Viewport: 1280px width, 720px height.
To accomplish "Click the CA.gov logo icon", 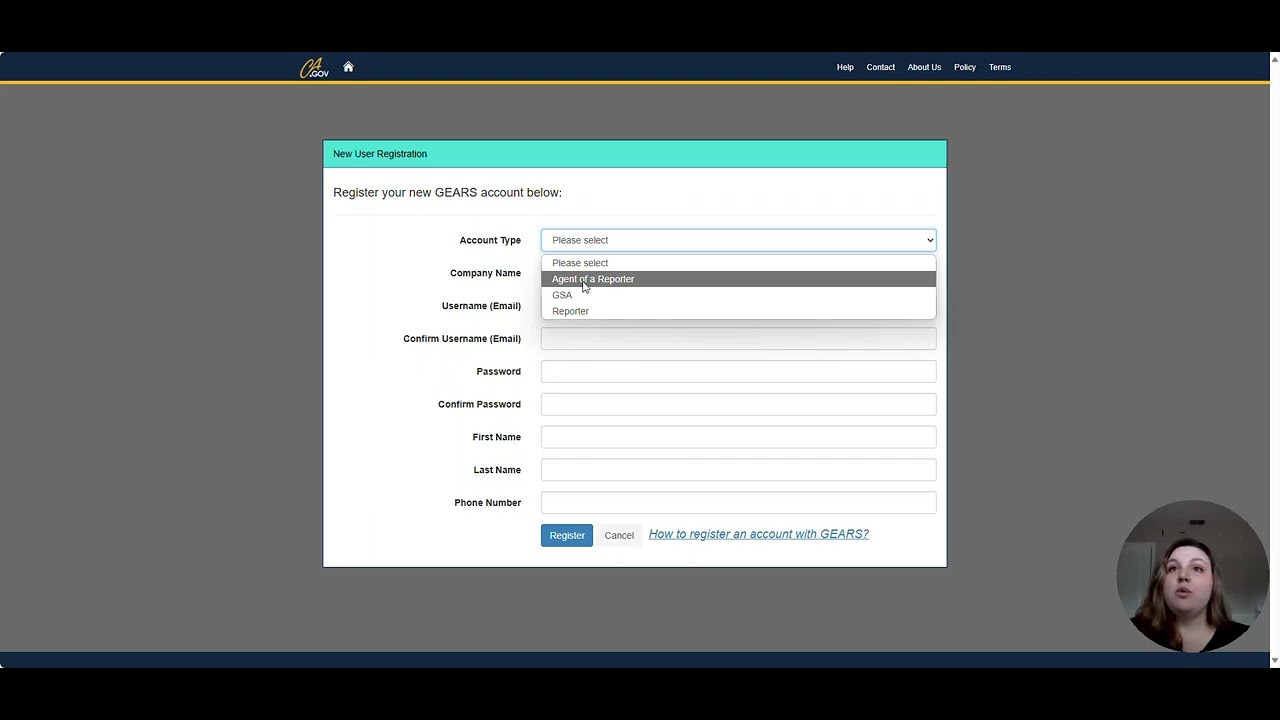I will click(x=314, y=68).
